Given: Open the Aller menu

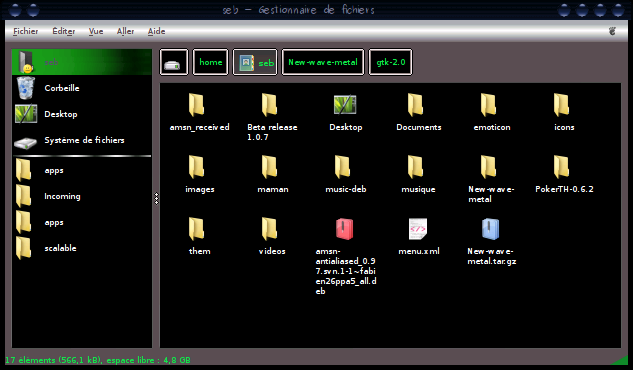Looking at the screenshot, I should coord(125,31).
